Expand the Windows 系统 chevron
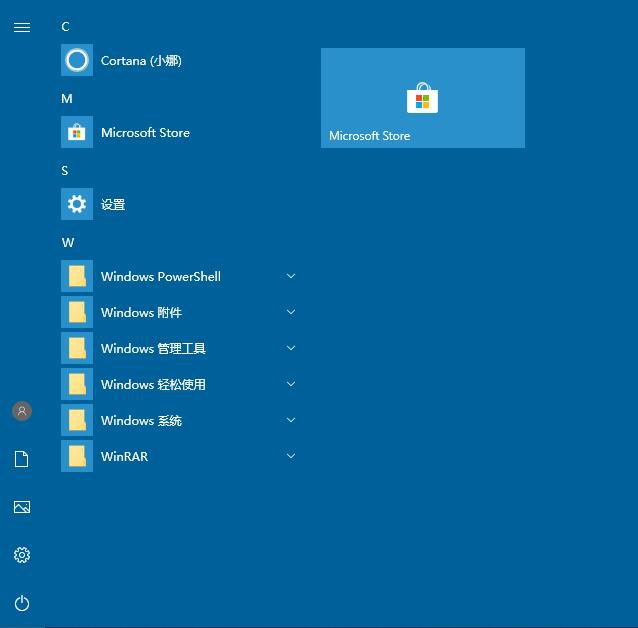Viewport: 638px width, 628px height. pyautogui.click(x=291, y=420)
